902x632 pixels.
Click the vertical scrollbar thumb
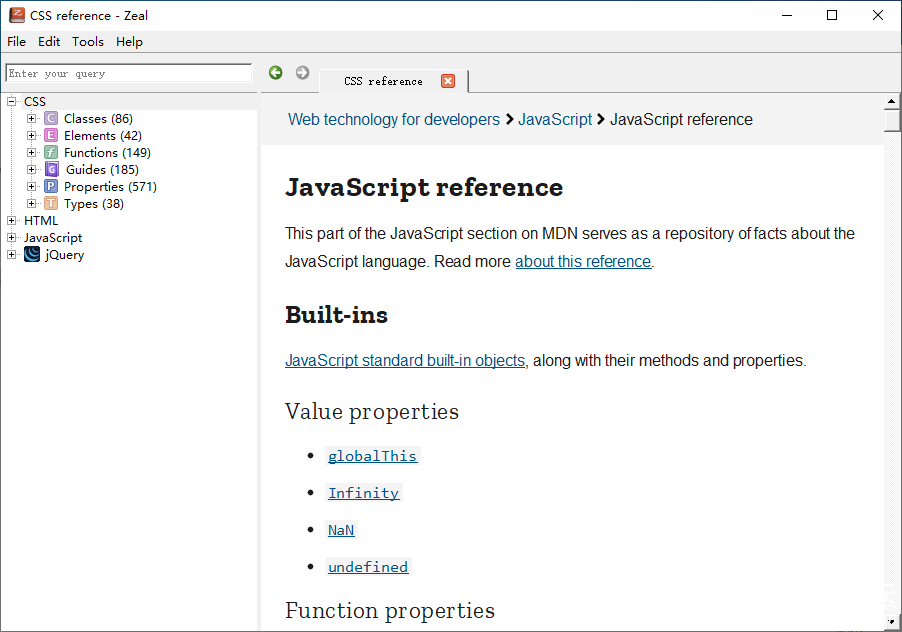pos(892,120)
